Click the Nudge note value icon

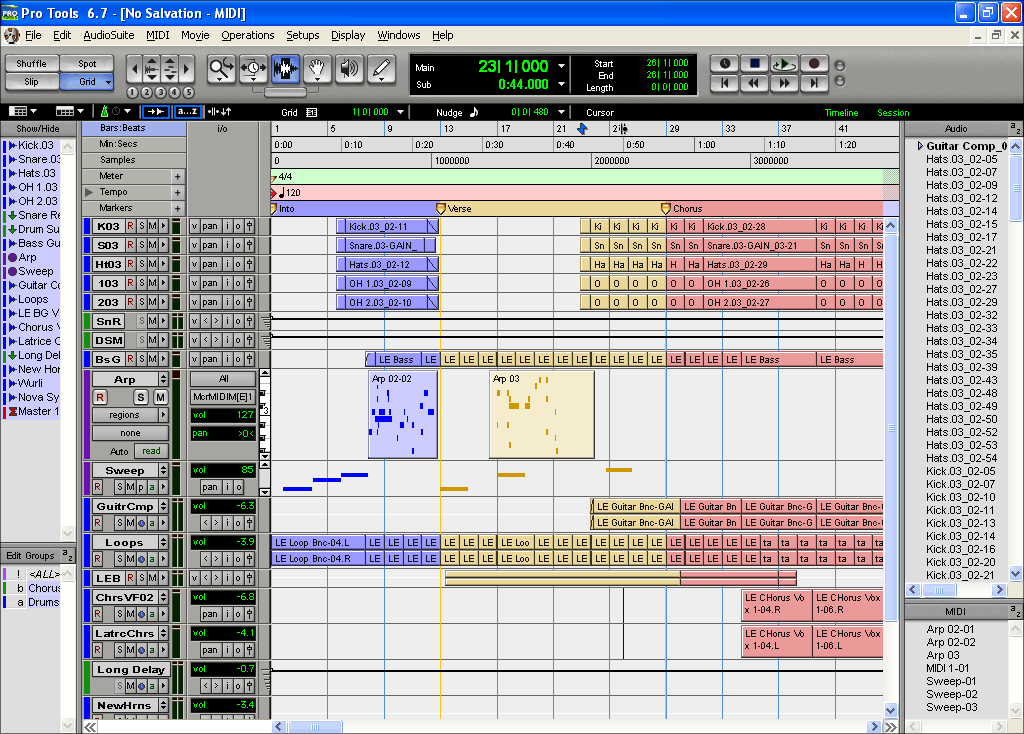tap(474, 112)
